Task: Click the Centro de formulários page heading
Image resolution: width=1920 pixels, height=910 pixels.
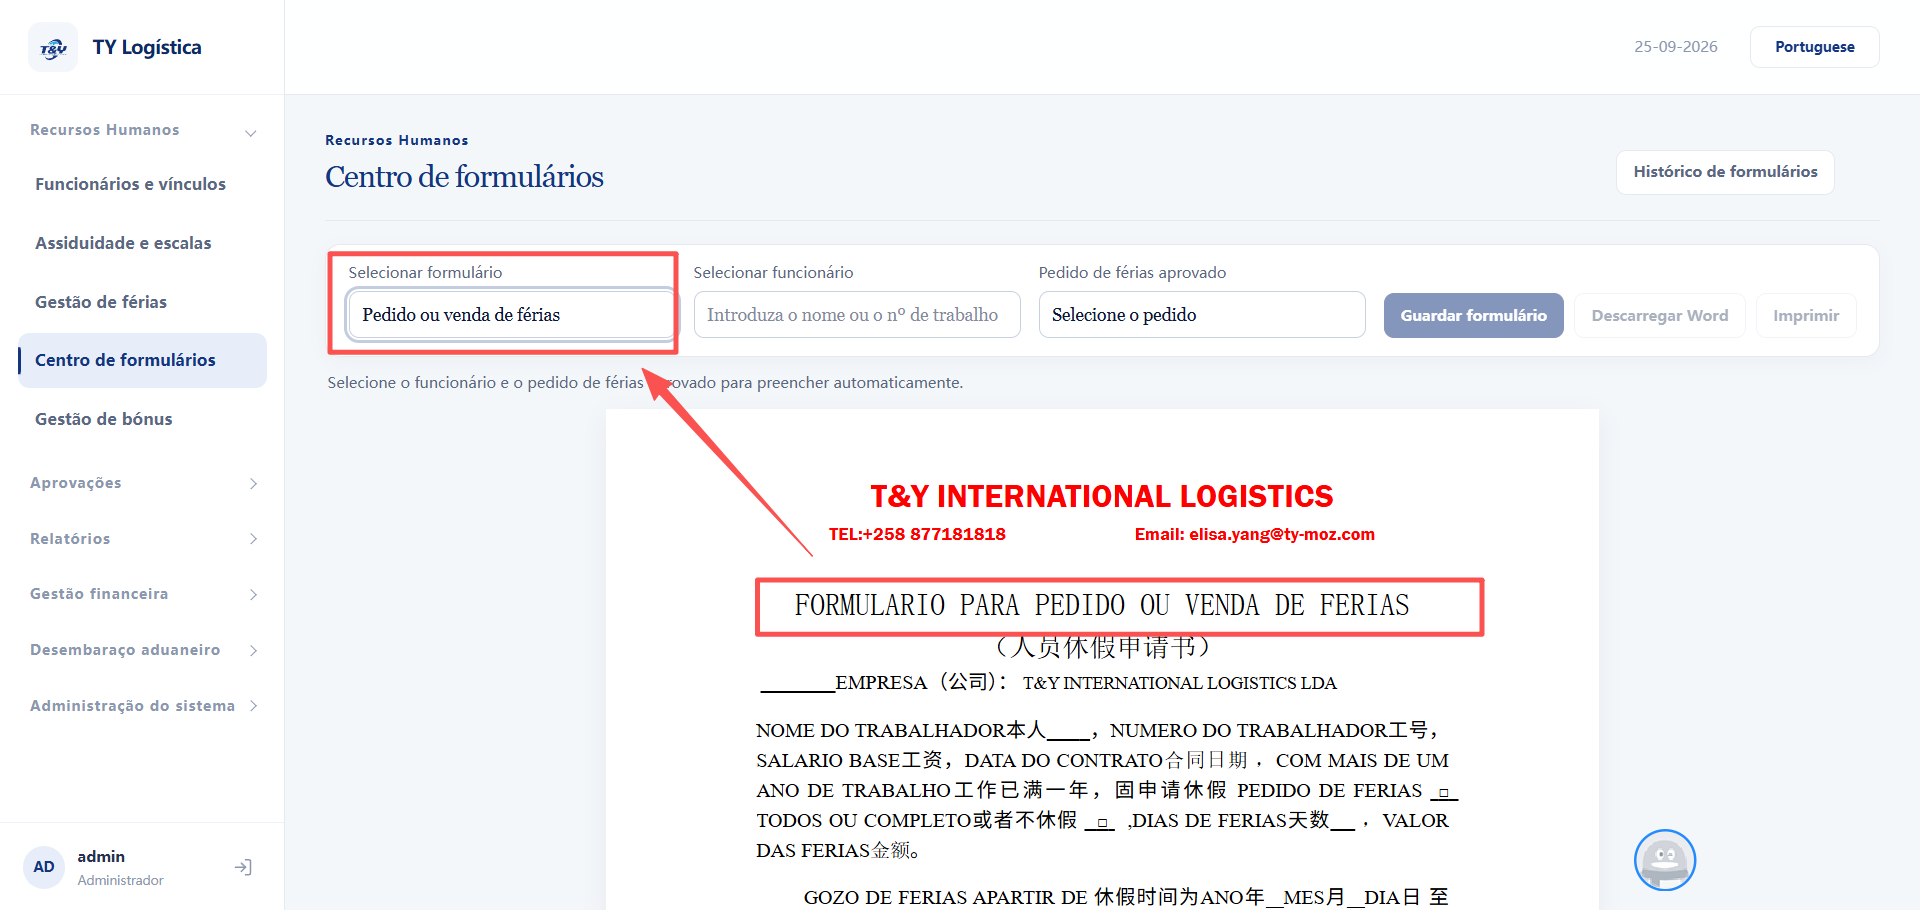Action: [464, 177]
